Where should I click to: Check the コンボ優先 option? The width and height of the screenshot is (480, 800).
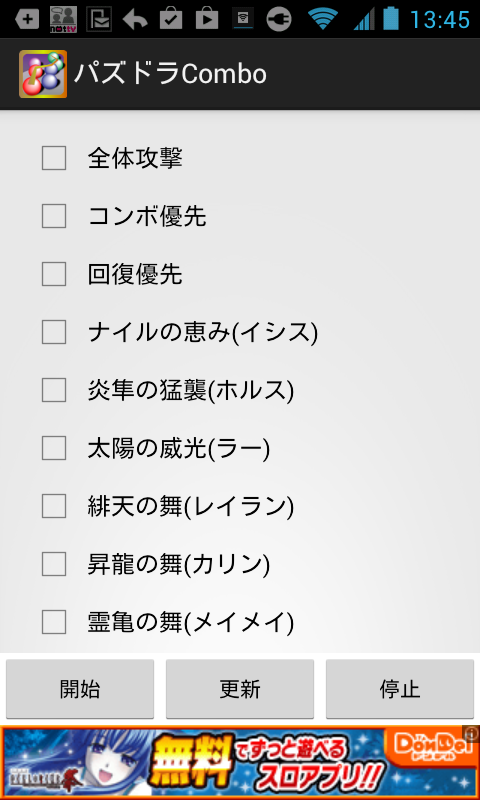54,216
